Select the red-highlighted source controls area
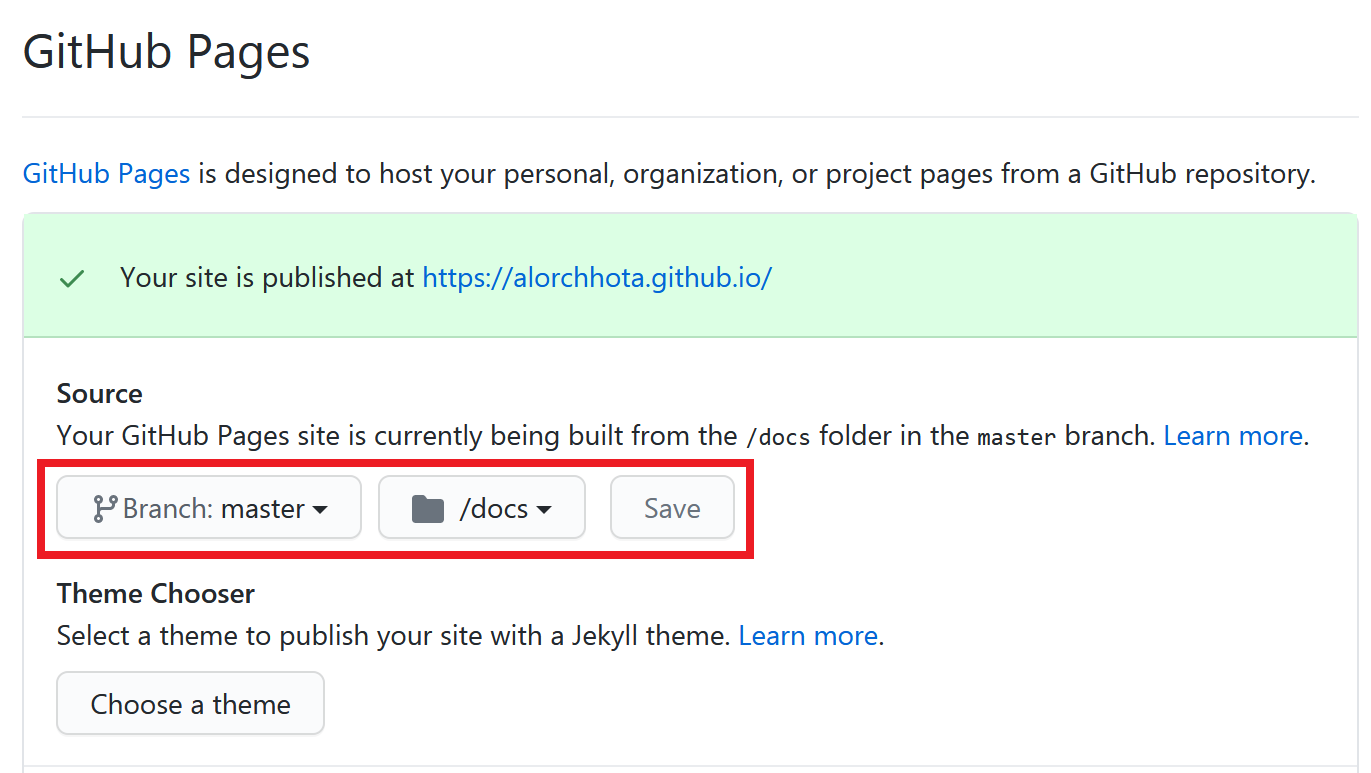The width and height of the screenshot is (1371, 773). (397, 509)
